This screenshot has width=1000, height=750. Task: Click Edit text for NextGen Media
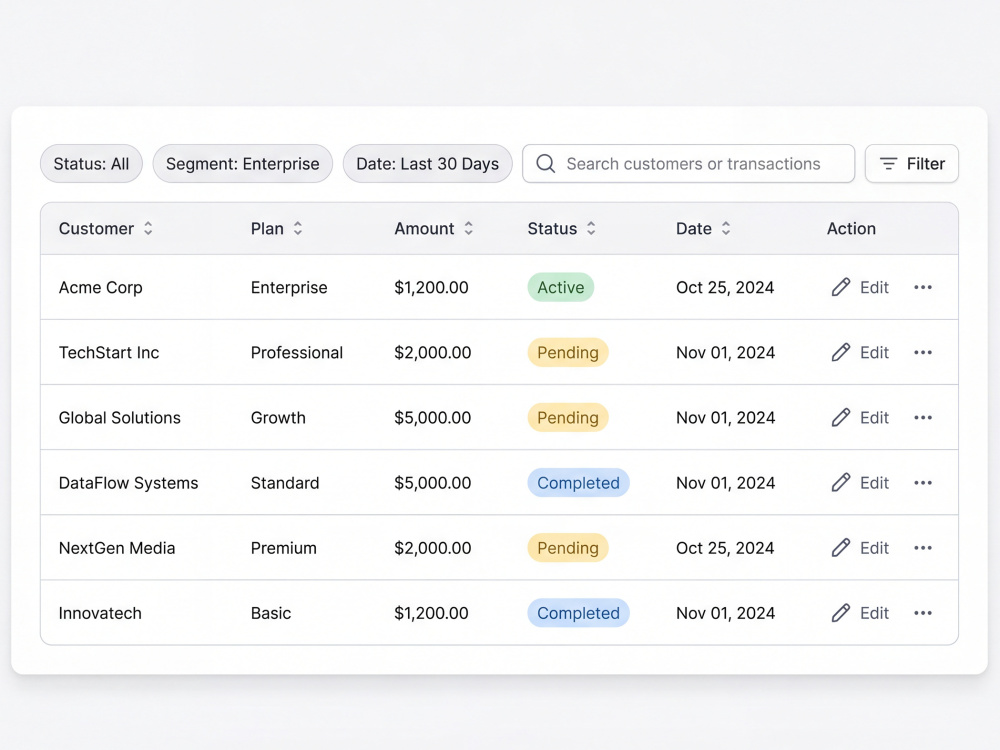874,548
